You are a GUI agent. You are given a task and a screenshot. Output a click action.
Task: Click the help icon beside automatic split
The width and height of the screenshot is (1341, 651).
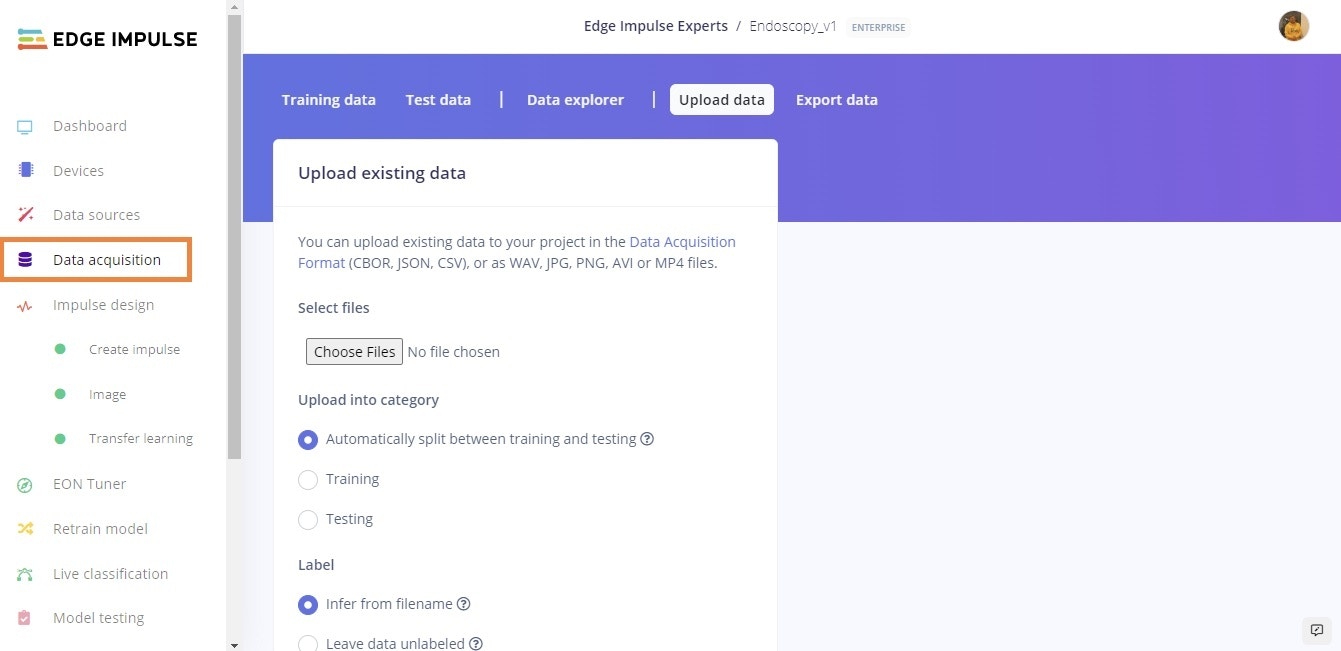click(x=647, y=439)
